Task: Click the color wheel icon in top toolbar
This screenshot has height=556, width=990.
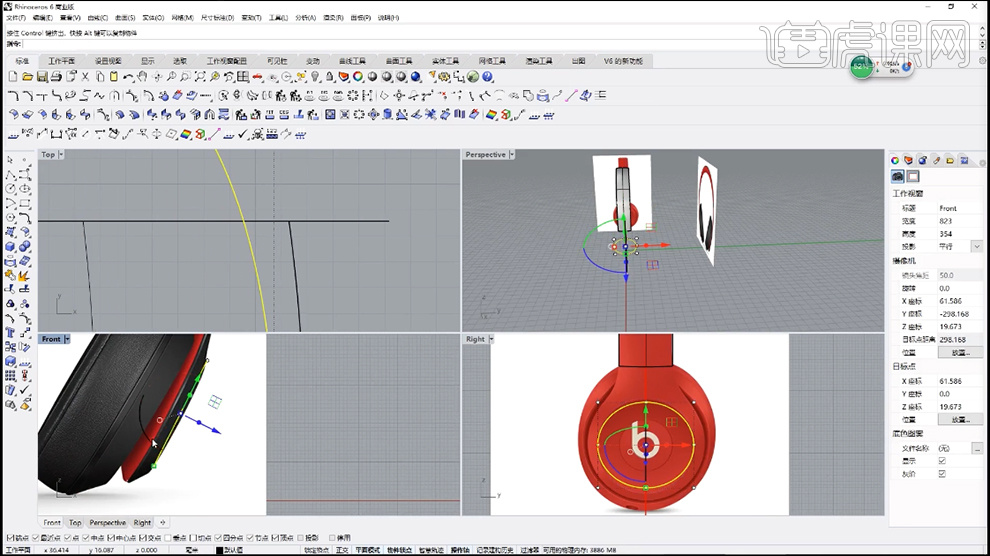Action: click(x=358, y=76)
